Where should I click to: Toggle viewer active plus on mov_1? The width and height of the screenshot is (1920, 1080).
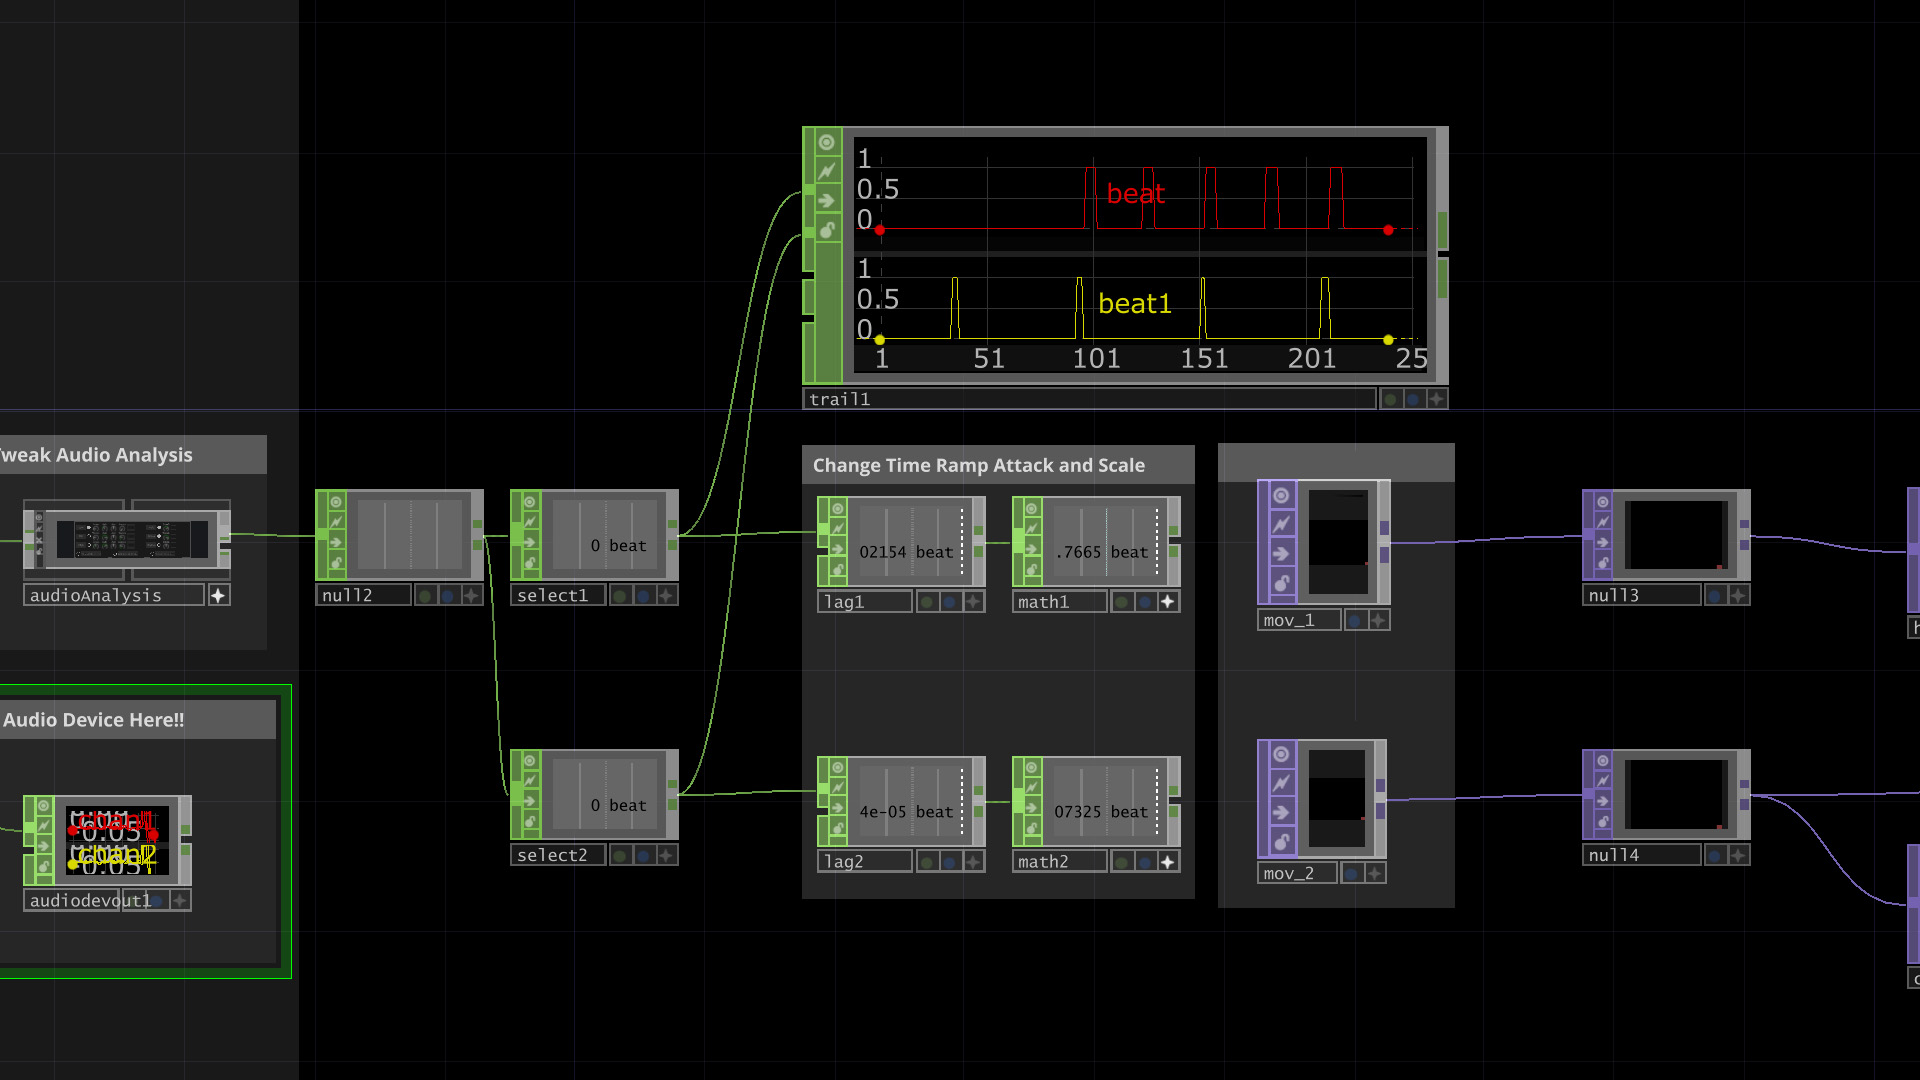coord(1378,620)
